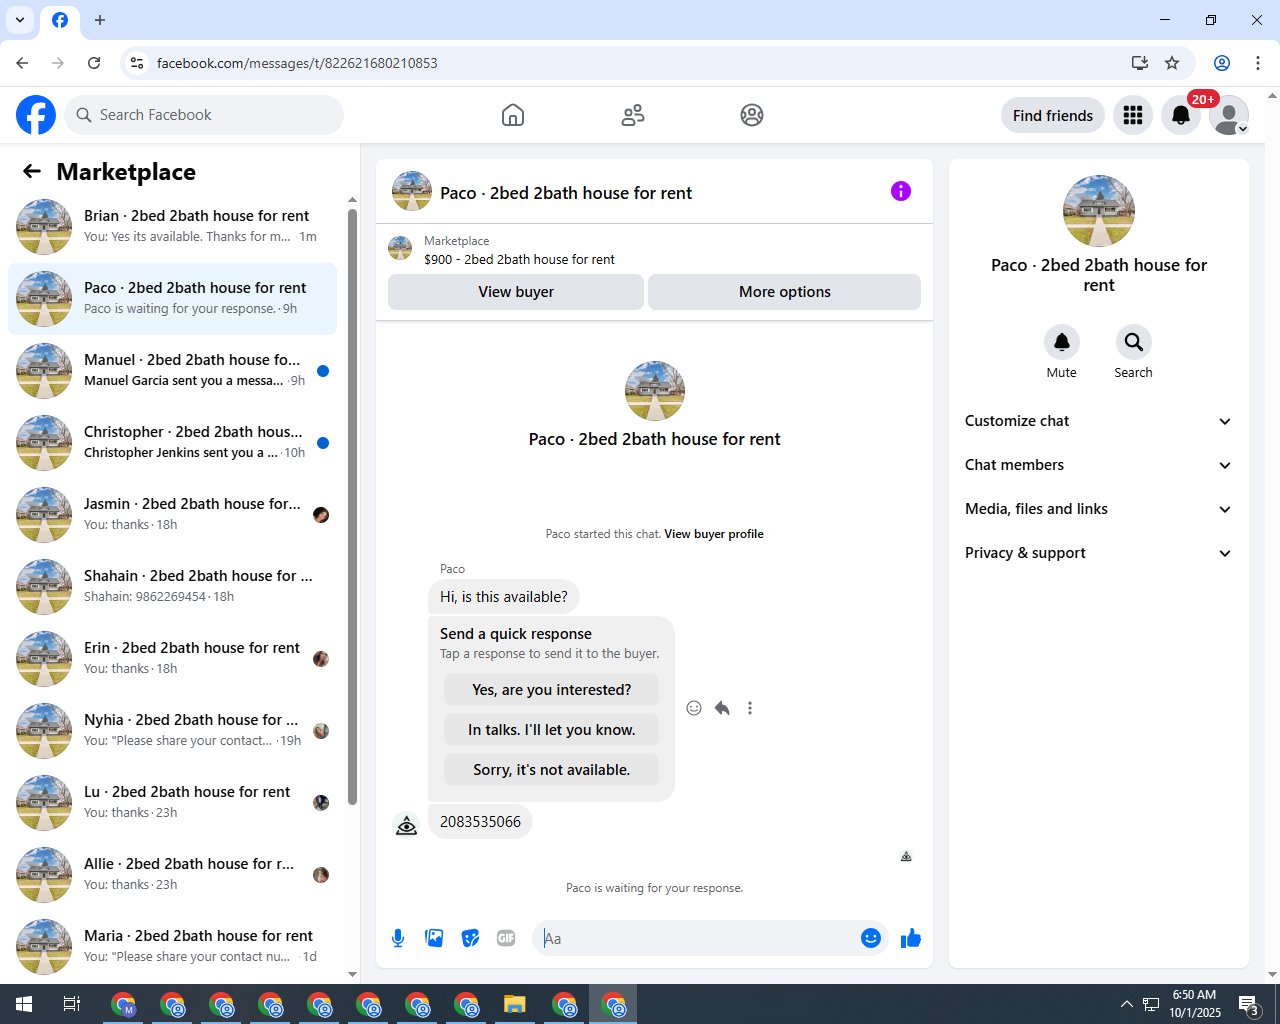This screenshot has height=1024, width=1280.
Task: Open File Explorer from the taskbar
Action: tap(514, 1004)
